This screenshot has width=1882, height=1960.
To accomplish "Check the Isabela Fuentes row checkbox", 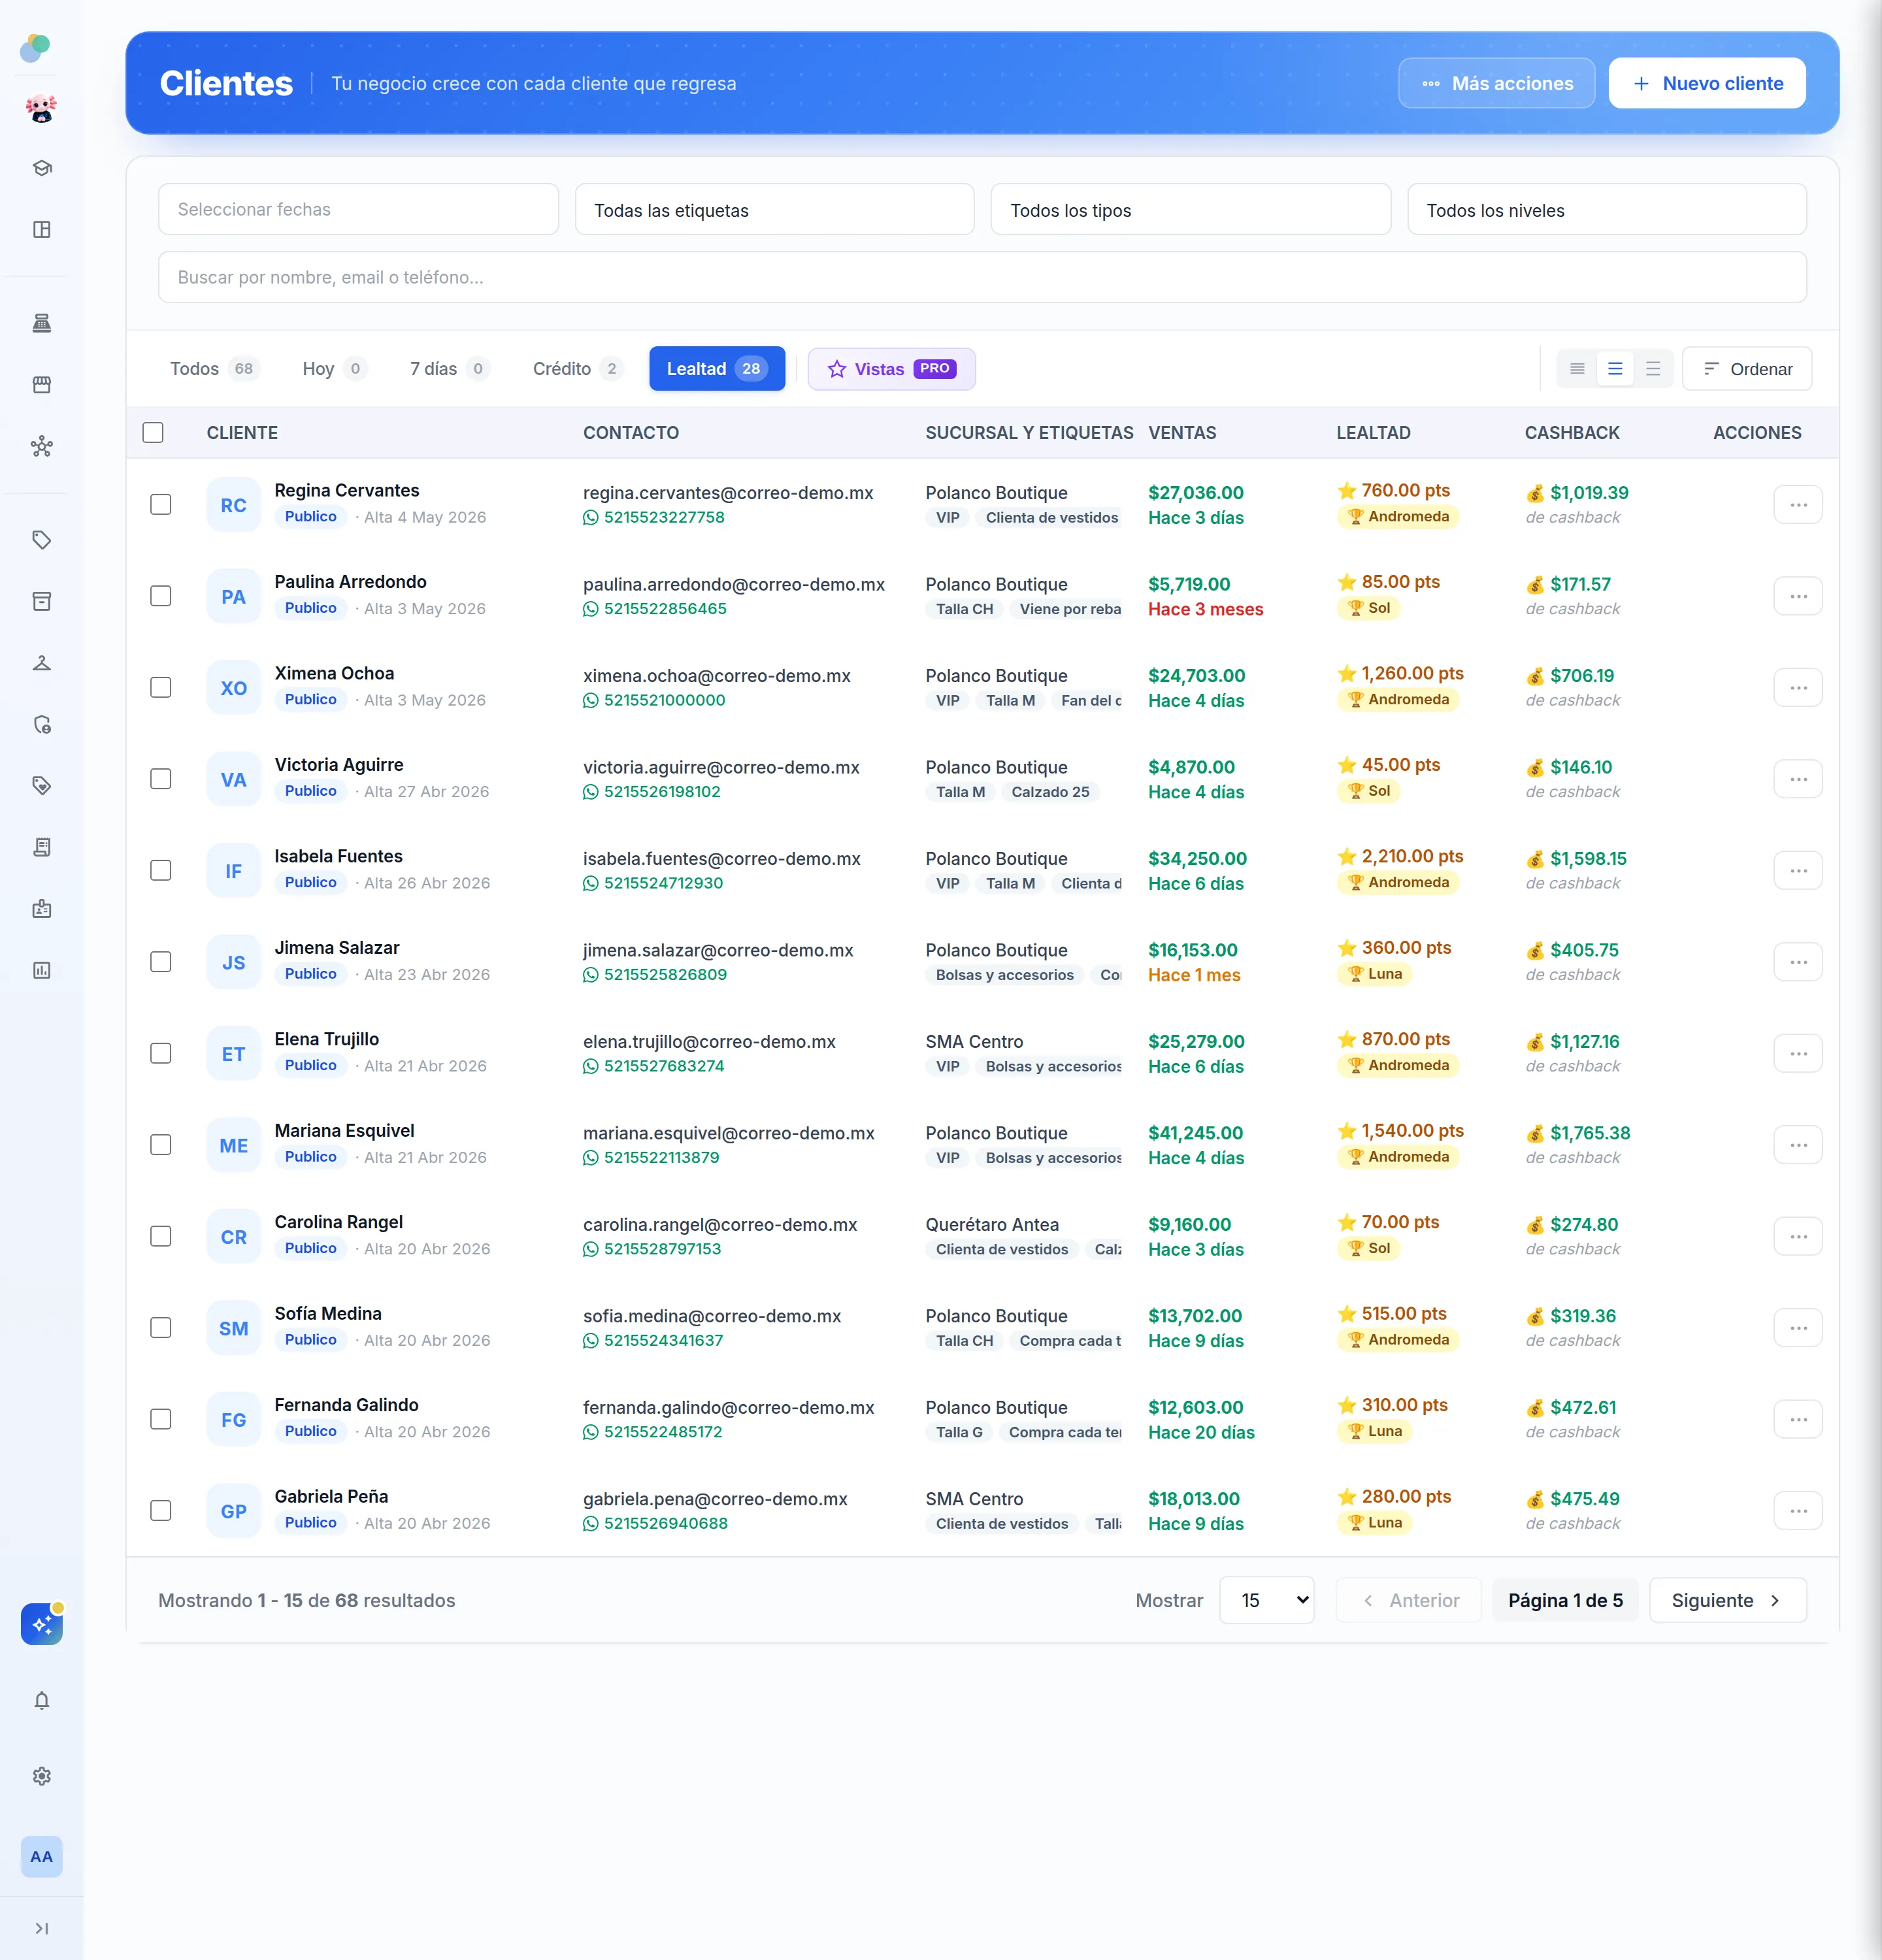I will (x=161, y=870).
